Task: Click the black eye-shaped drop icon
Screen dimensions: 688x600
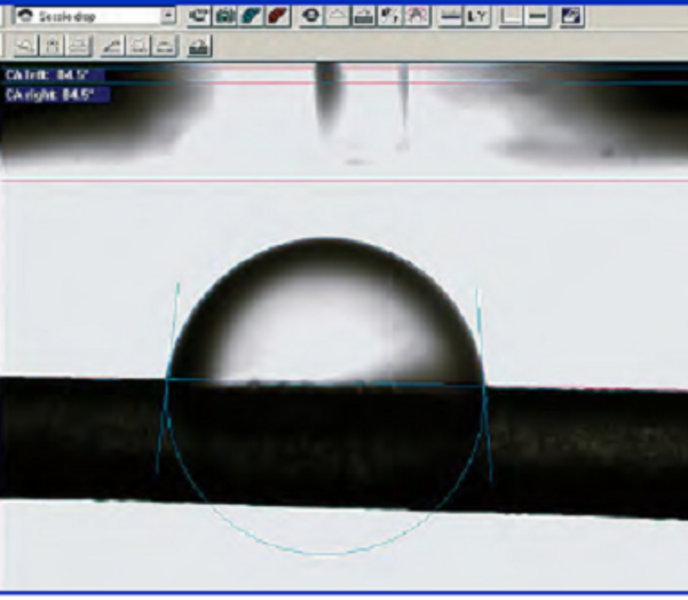Action: click(x=310, y=17)
